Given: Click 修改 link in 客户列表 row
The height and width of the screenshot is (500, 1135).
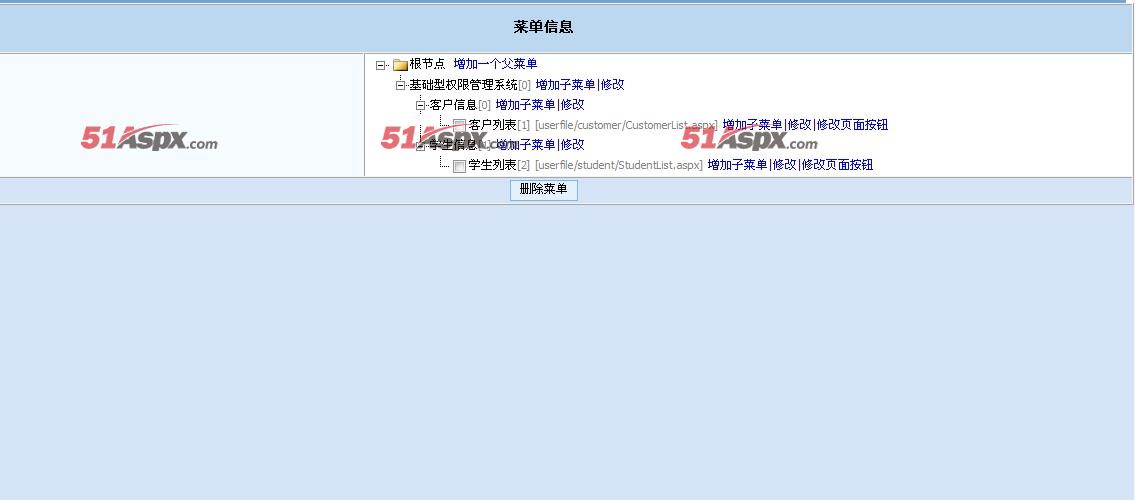Looking at the screenshot, I should [x=800, y=124].
